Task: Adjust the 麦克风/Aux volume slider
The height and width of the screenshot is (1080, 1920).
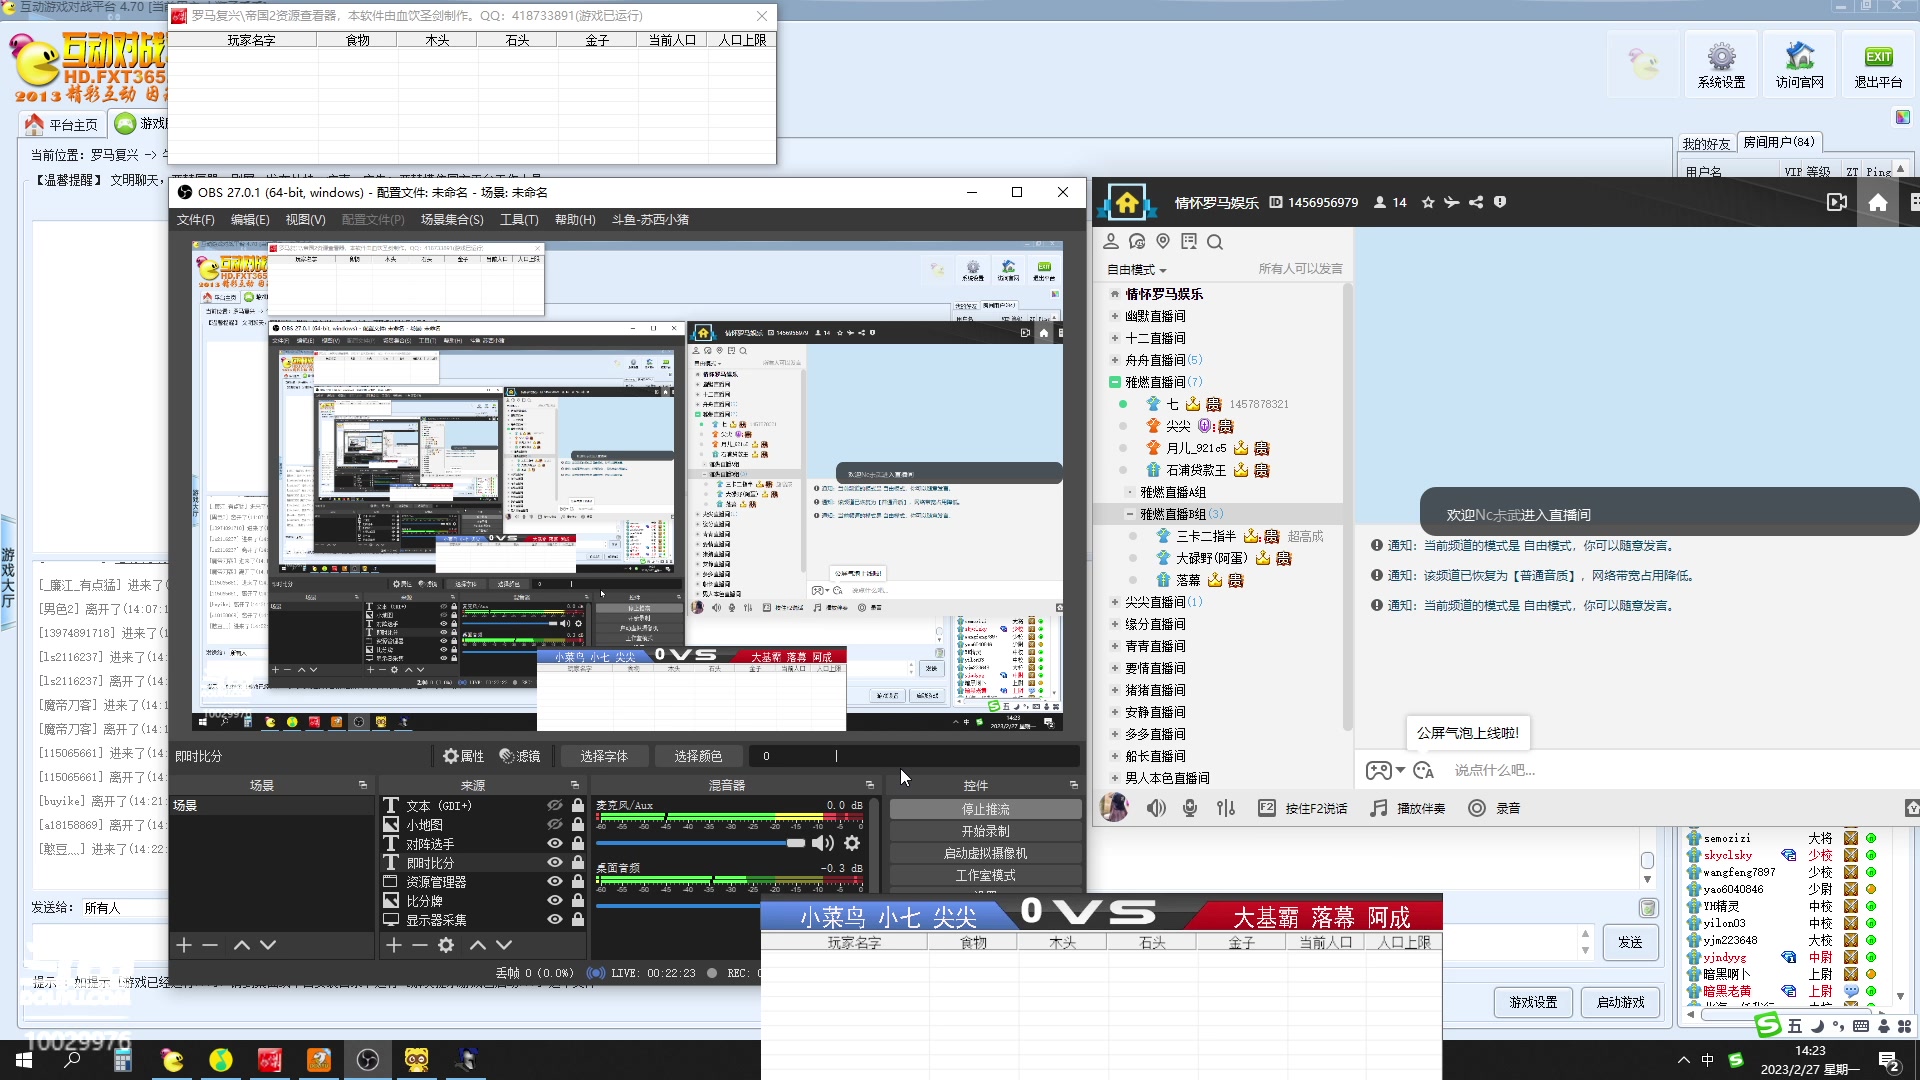Action: click(x=700, y=843)
